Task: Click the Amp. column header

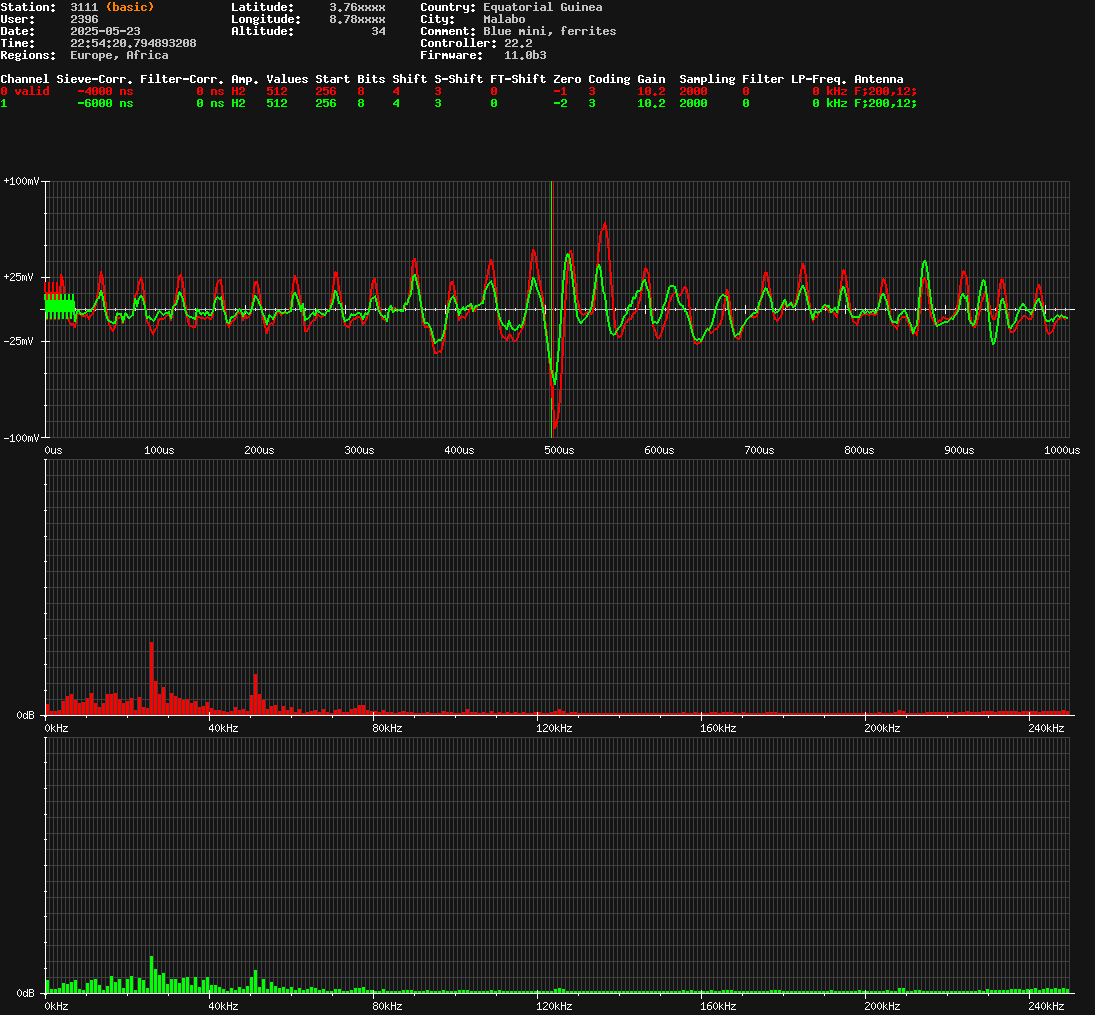Action: [x=244, y=79]
